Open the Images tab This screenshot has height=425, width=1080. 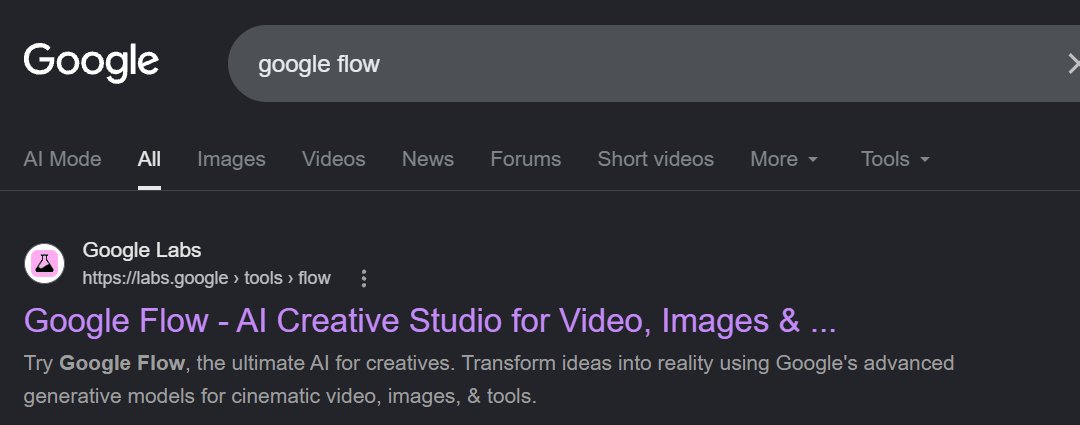[x=231, y=159]
